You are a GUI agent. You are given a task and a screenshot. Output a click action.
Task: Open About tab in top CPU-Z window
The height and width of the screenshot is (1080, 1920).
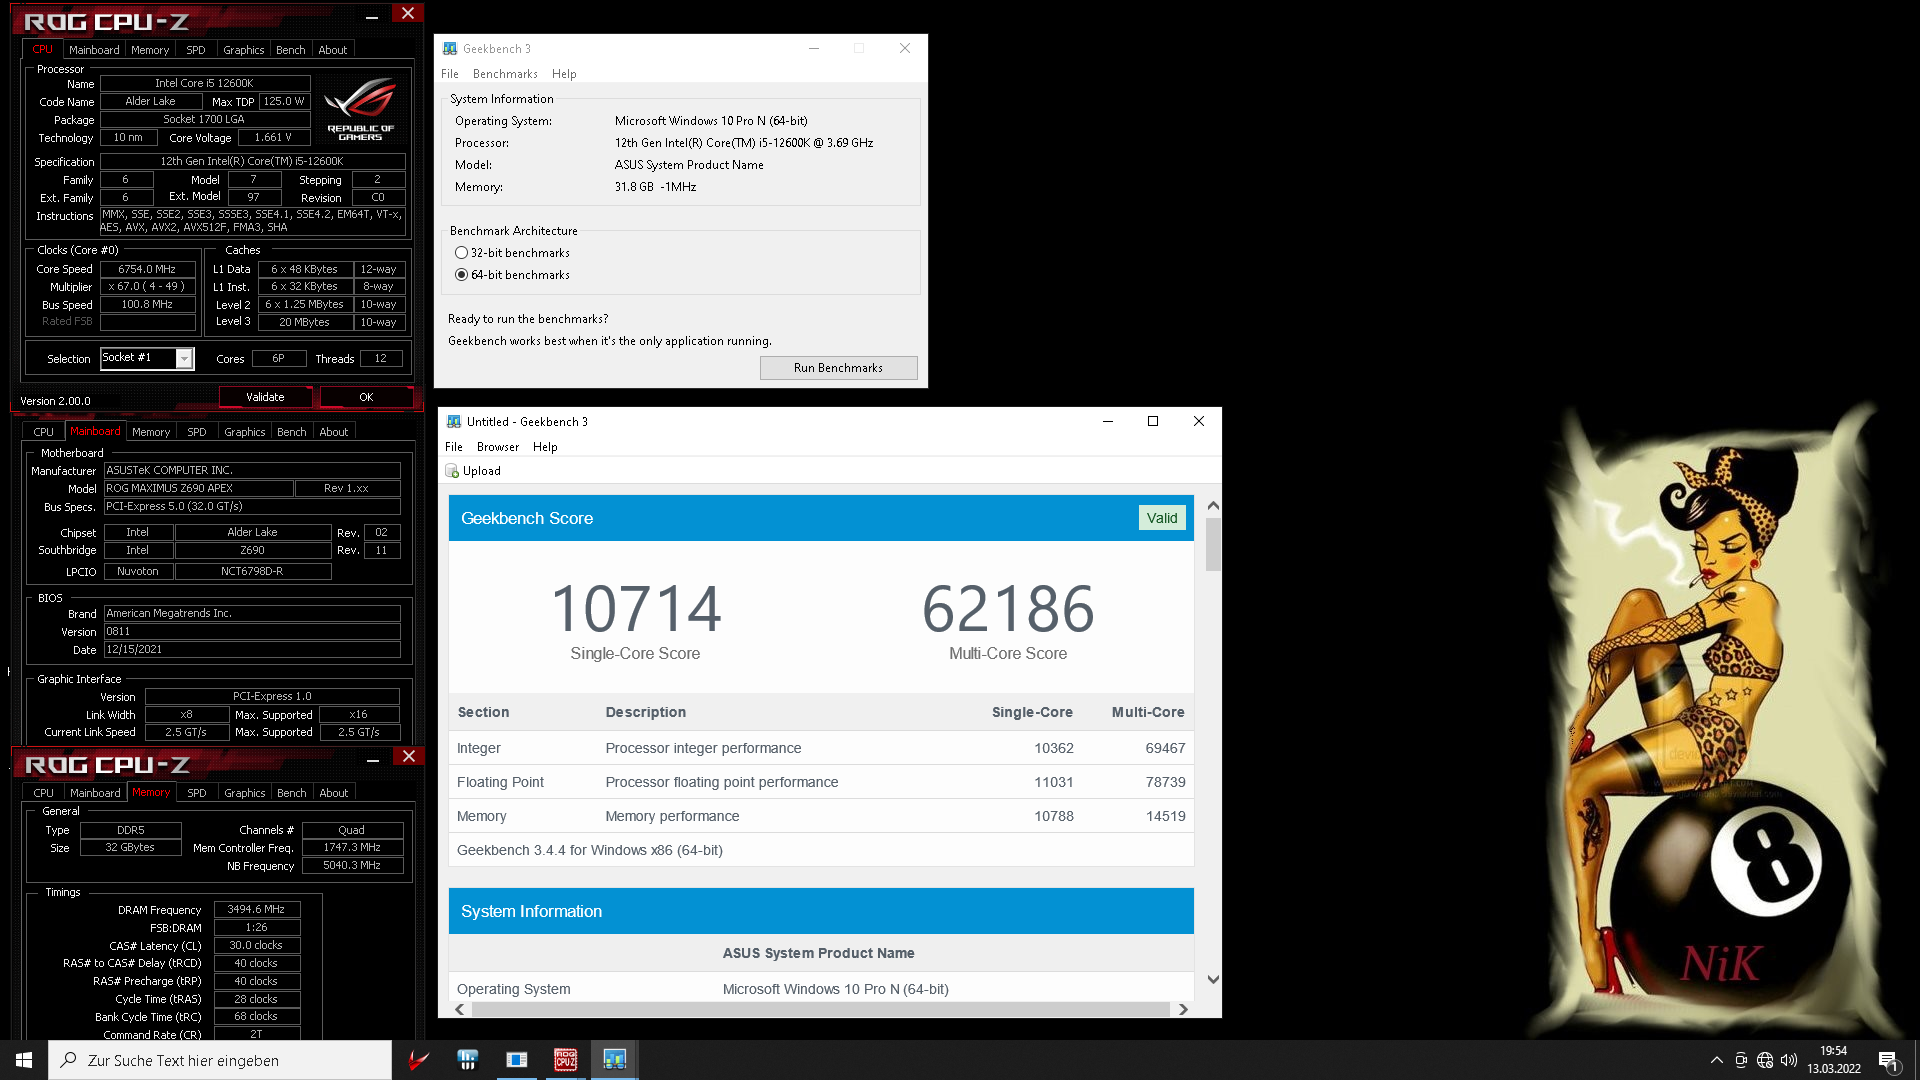coord(333,50)
